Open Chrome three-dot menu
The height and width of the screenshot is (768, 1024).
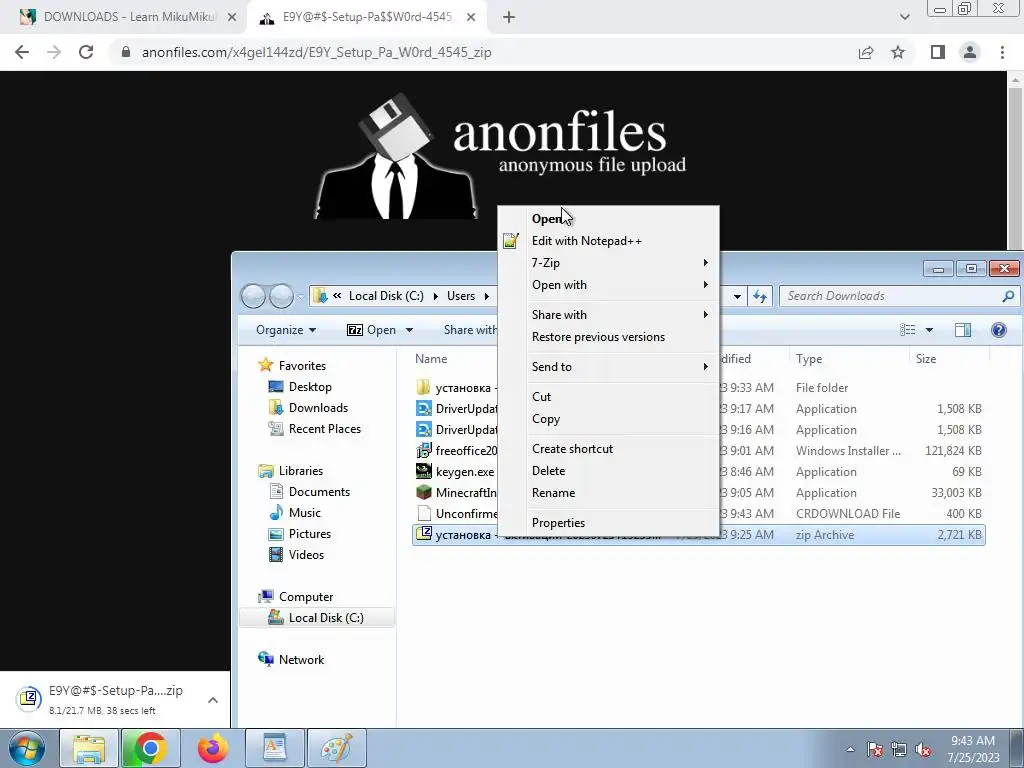(x=1002, y=52)
